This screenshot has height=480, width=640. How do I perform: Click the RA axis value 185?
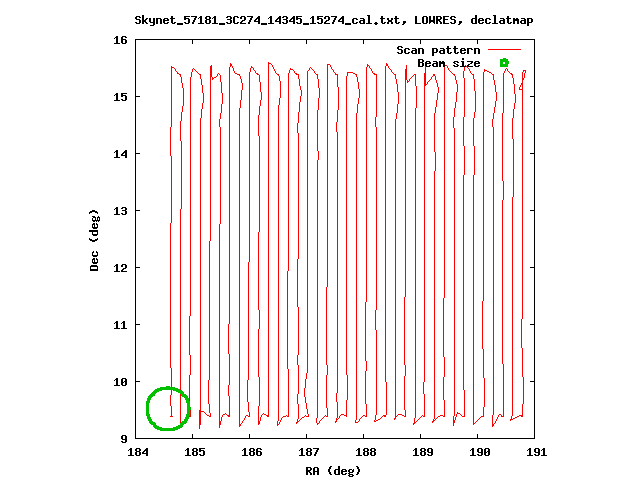tap(195, 452)
